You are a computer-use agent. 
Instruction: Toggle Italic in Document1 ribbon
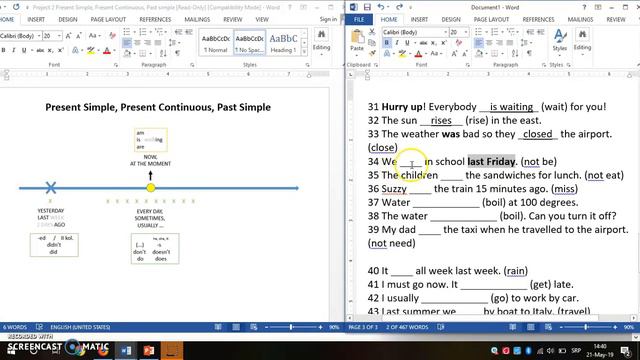point(397,43)
